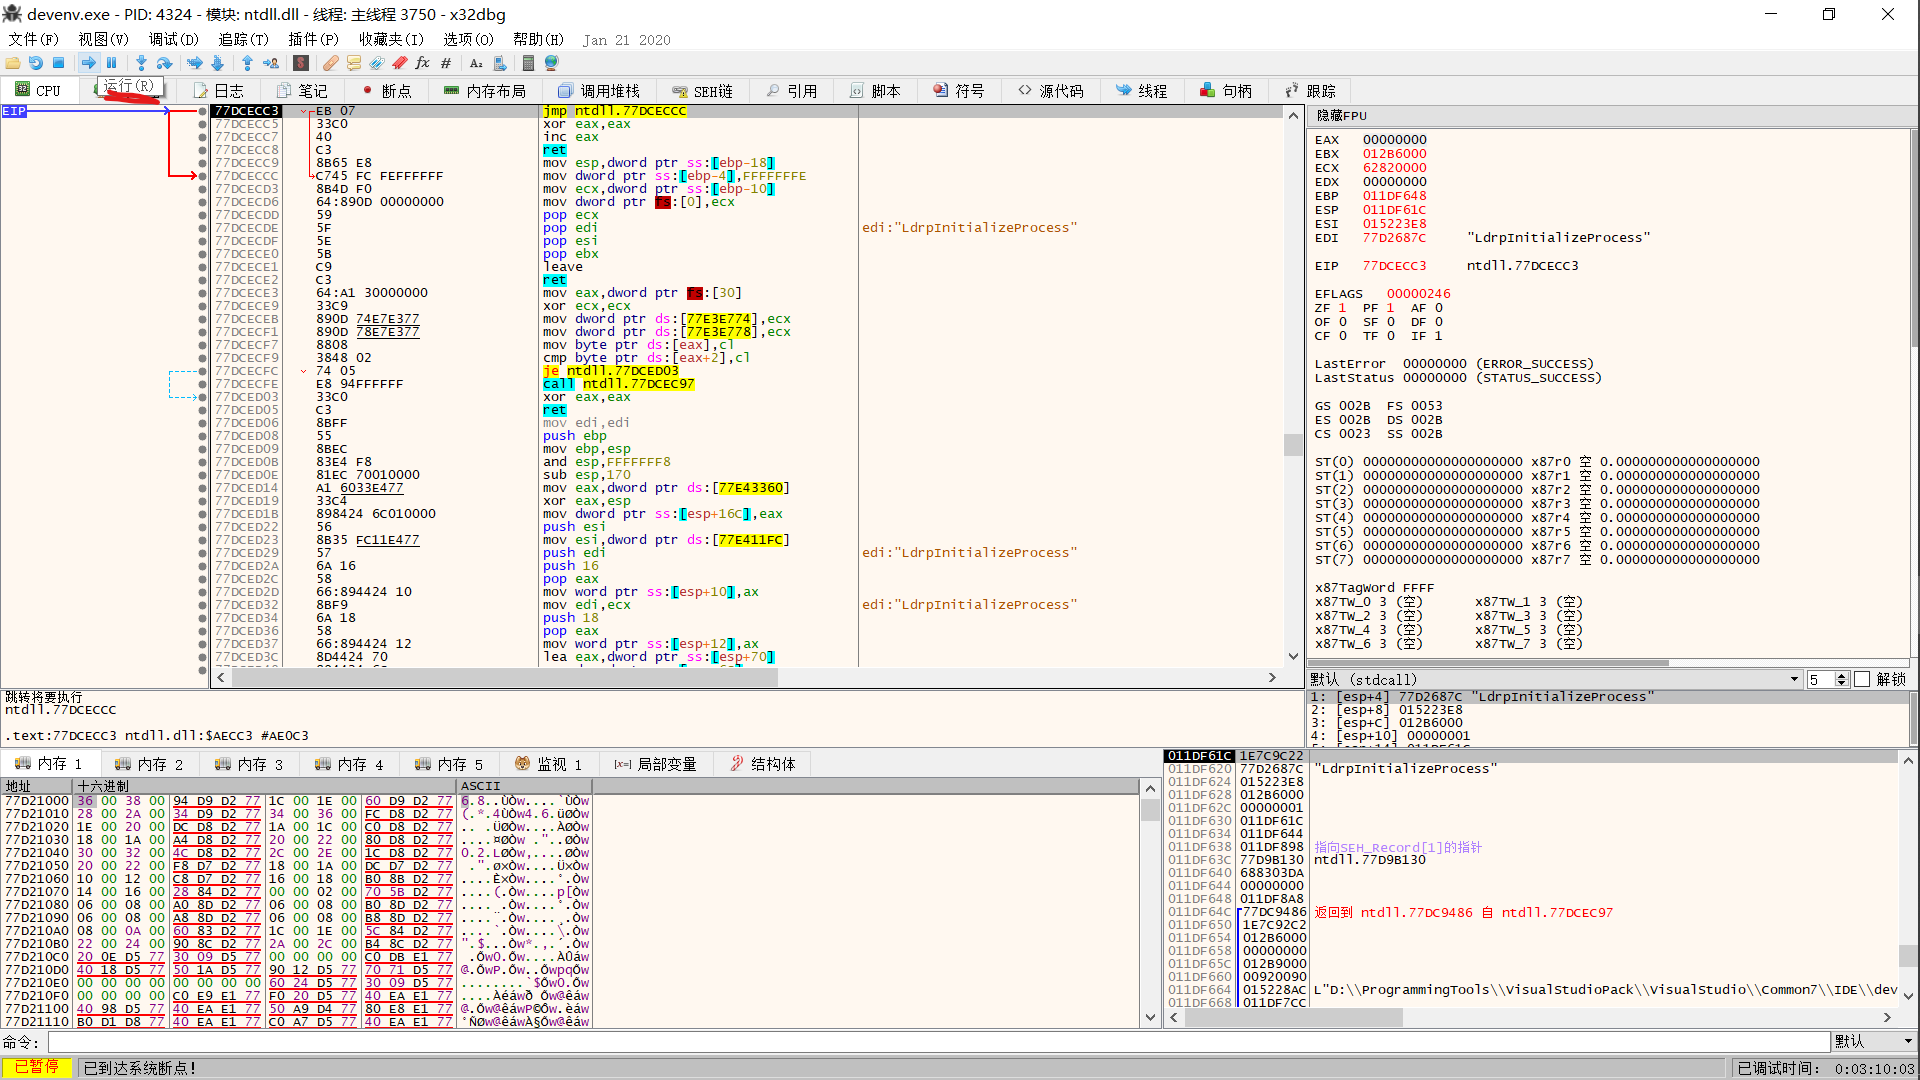Click the Pause toolbar icon
Screen dimensions: 1920x1080
(x=112, y=63)
